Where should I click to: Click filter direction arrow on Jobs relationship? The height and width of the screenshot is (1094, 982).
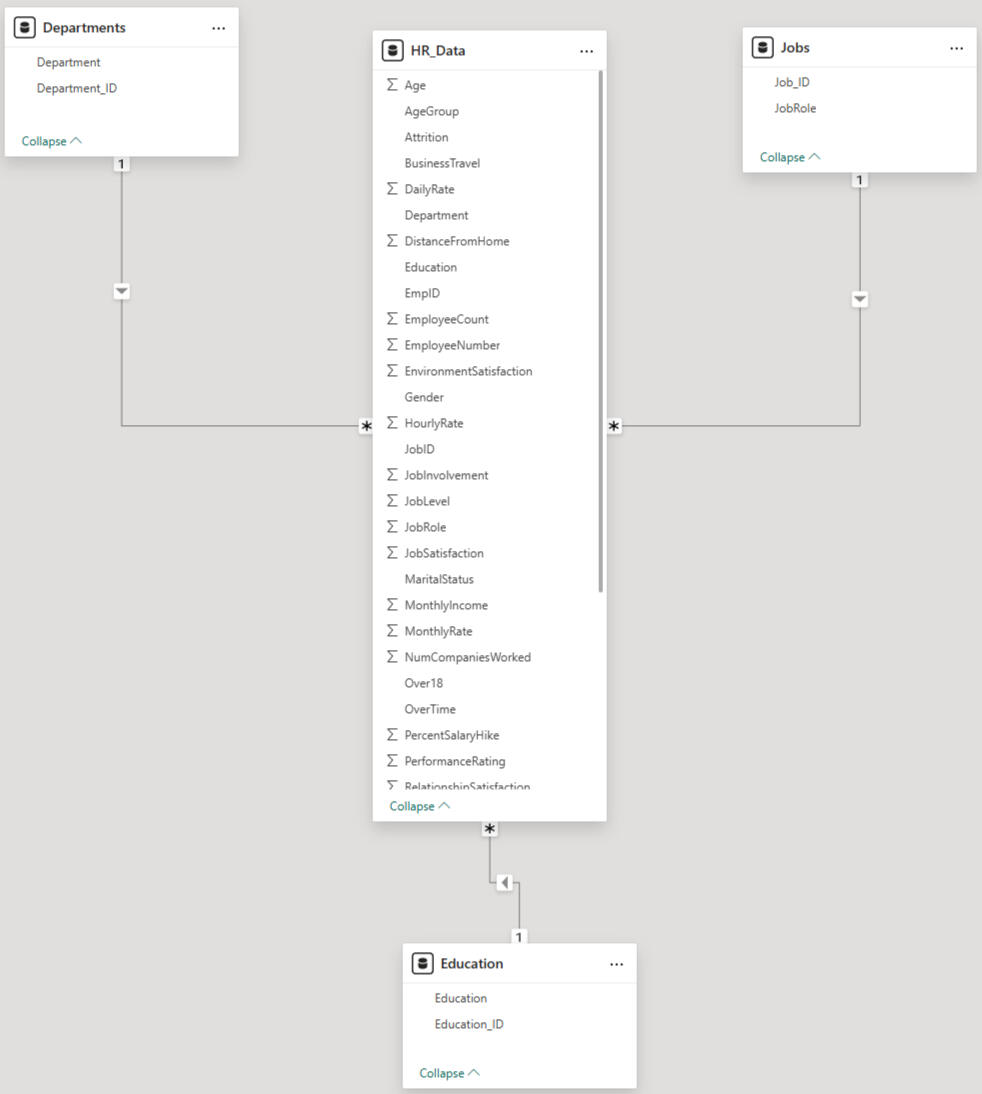click(860, 299)
